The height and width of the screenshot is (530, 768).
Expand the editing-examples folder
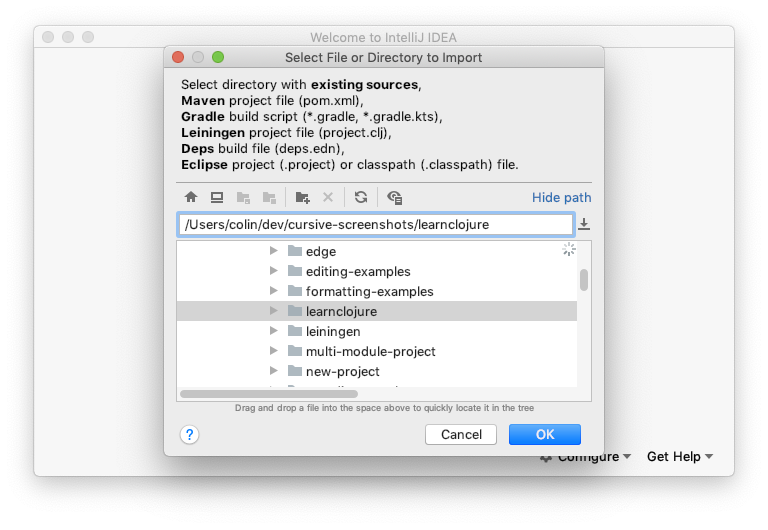[274, 271]
